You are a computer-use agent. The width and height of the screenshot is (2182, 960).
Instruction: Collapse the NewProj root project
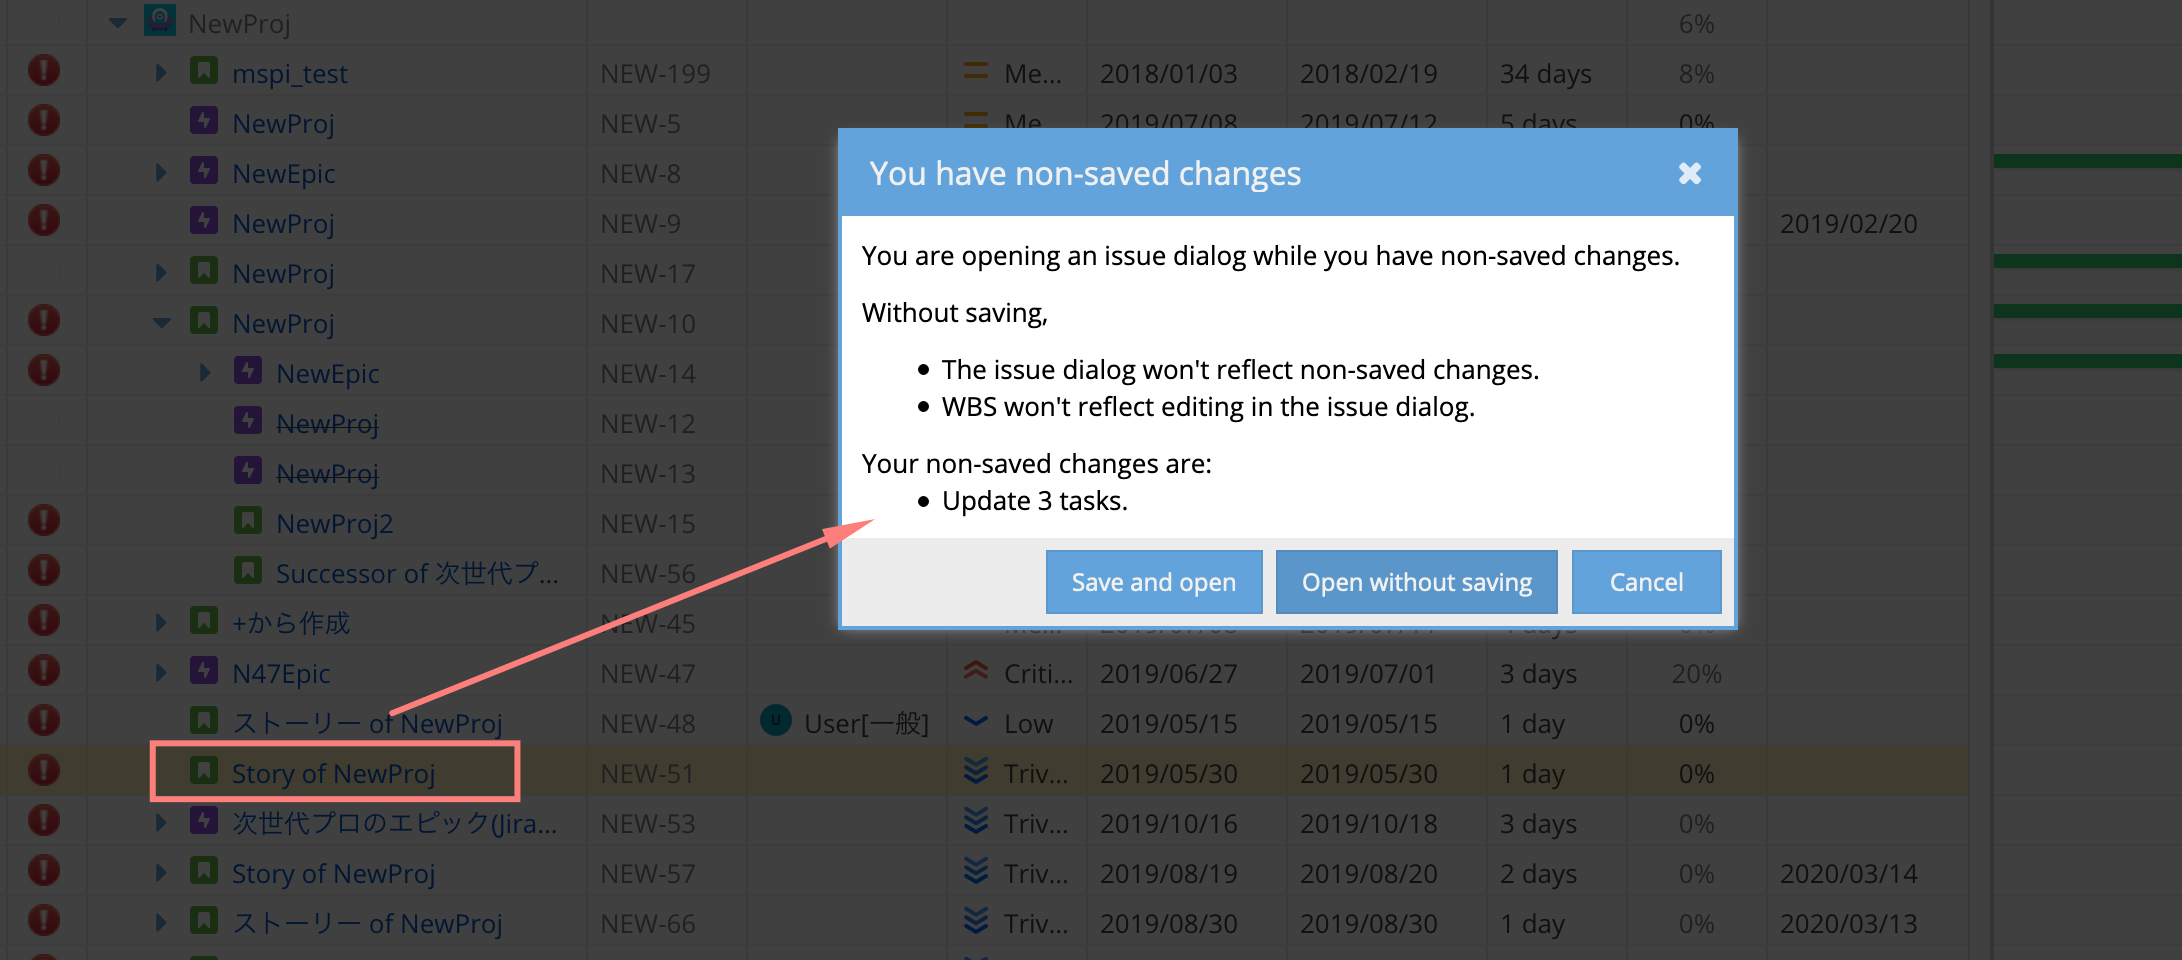click(x=118, y=23)
